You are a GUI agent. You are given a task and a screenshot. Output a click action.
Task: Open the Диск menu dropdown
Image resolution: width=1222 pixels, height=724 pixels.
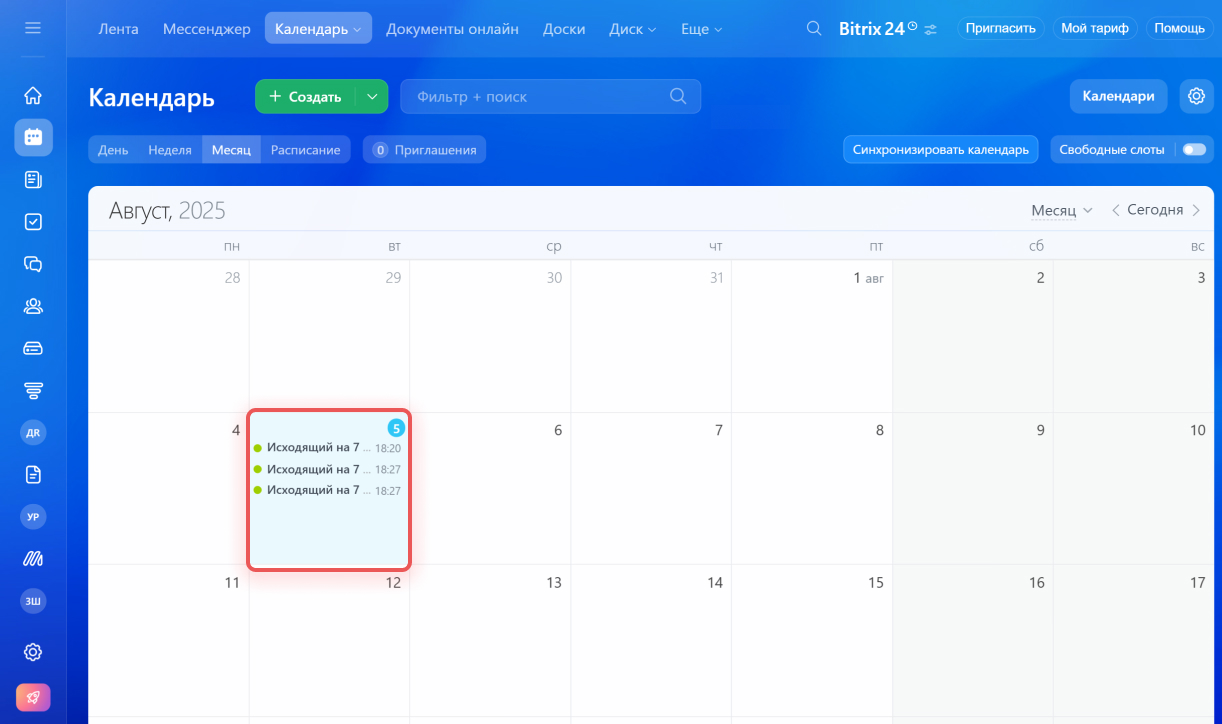(633, 29)
